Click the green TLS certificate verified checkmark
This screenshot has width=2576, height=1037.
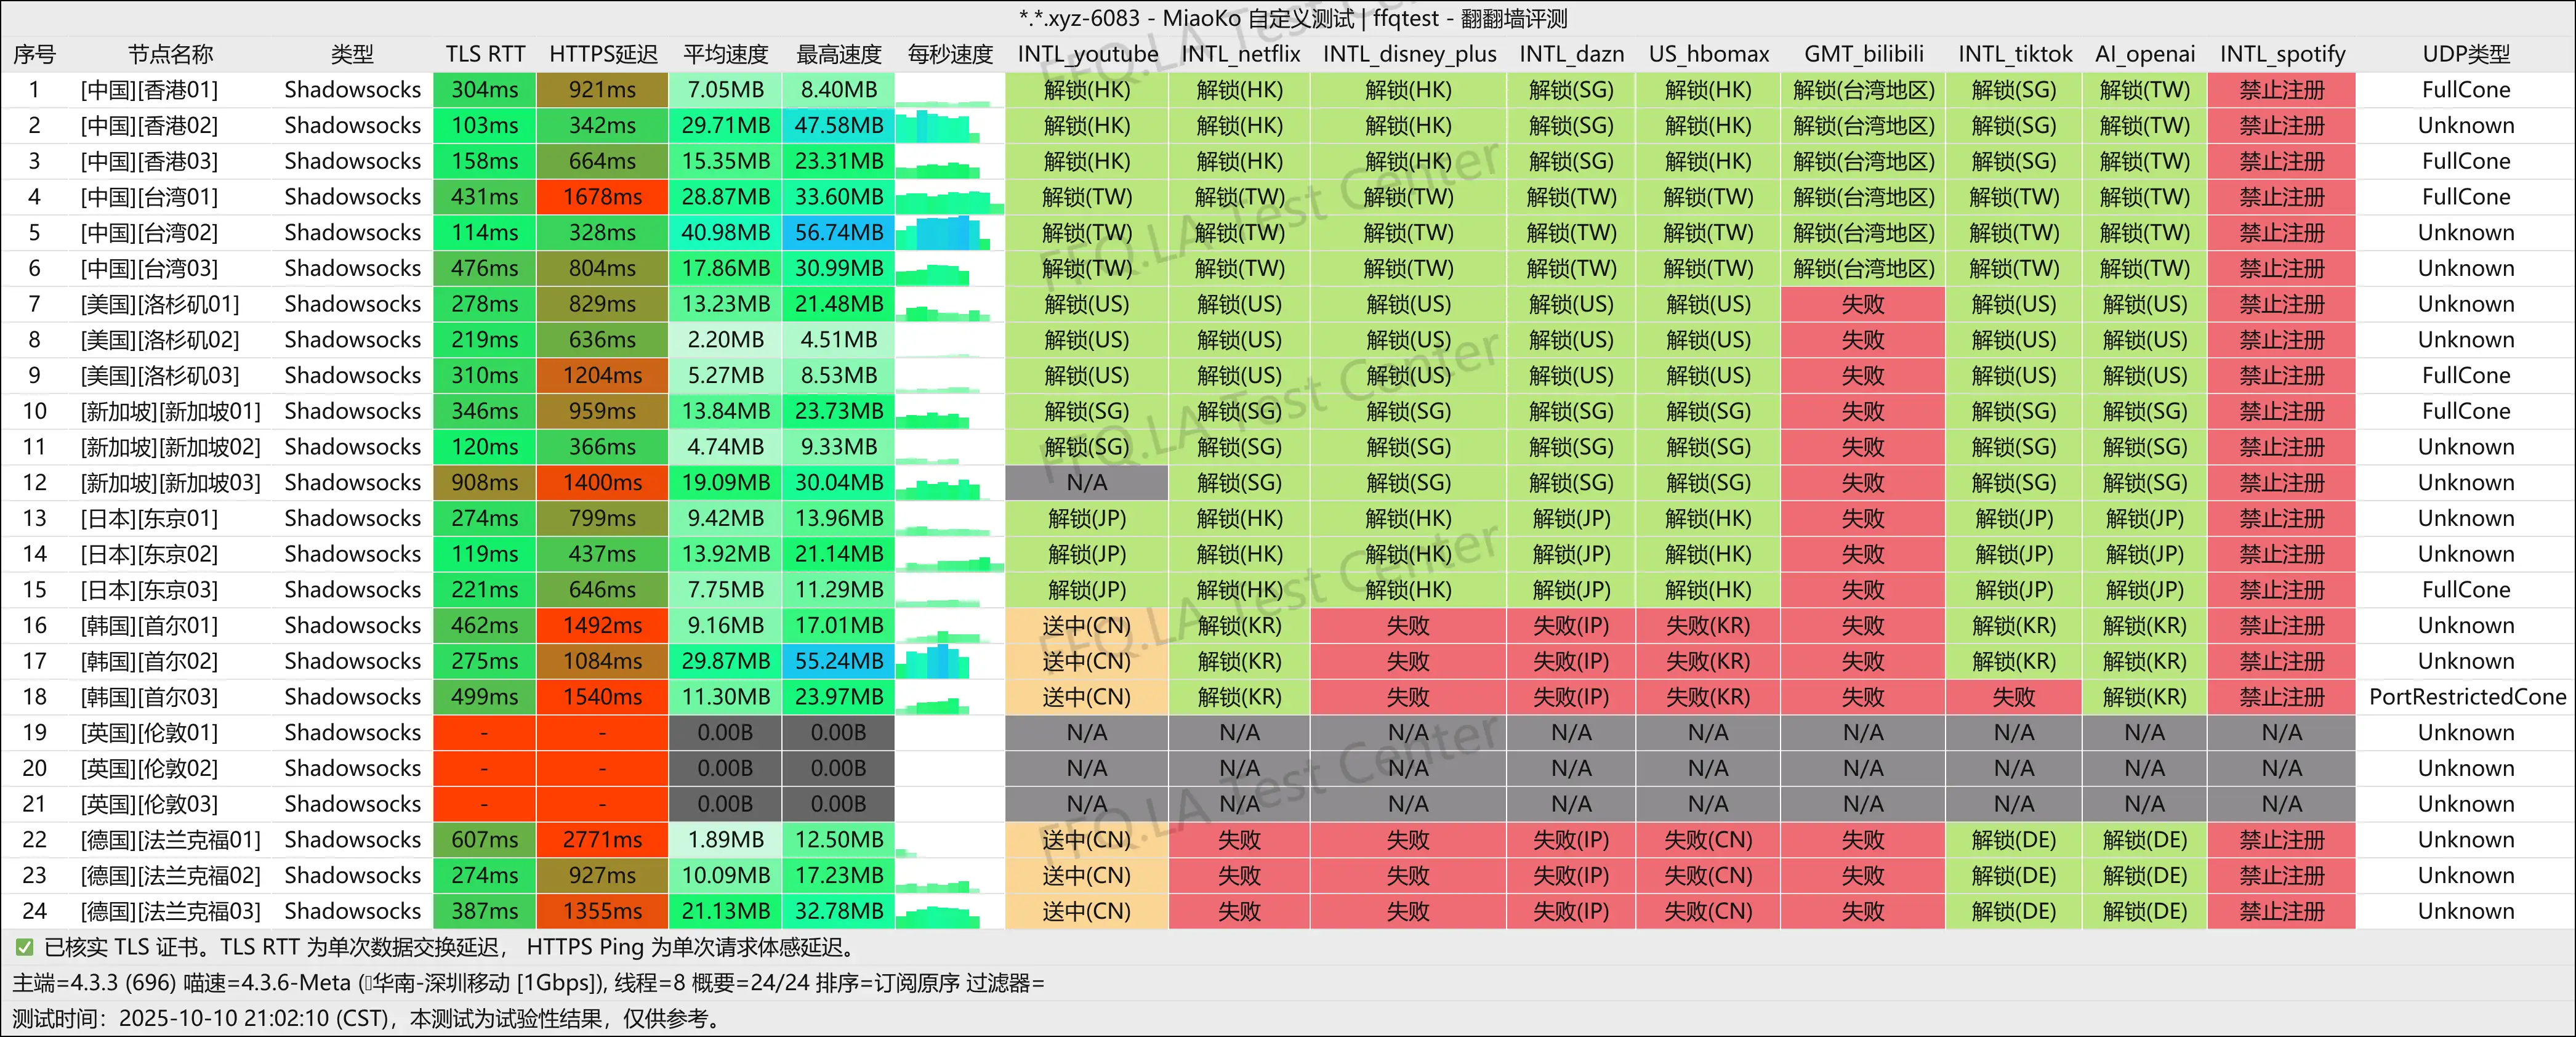(x=24, y=947)
